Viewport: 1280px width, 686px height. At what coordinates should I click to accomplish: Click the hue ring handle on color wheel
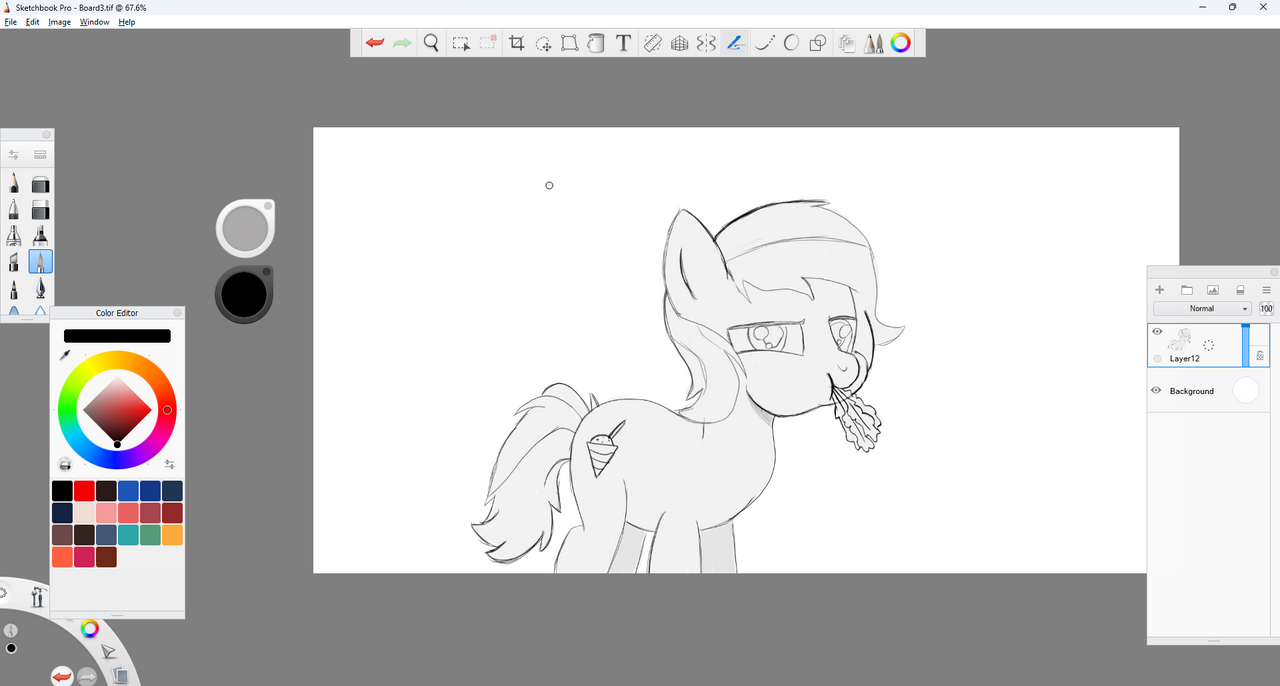pos(167,410)
